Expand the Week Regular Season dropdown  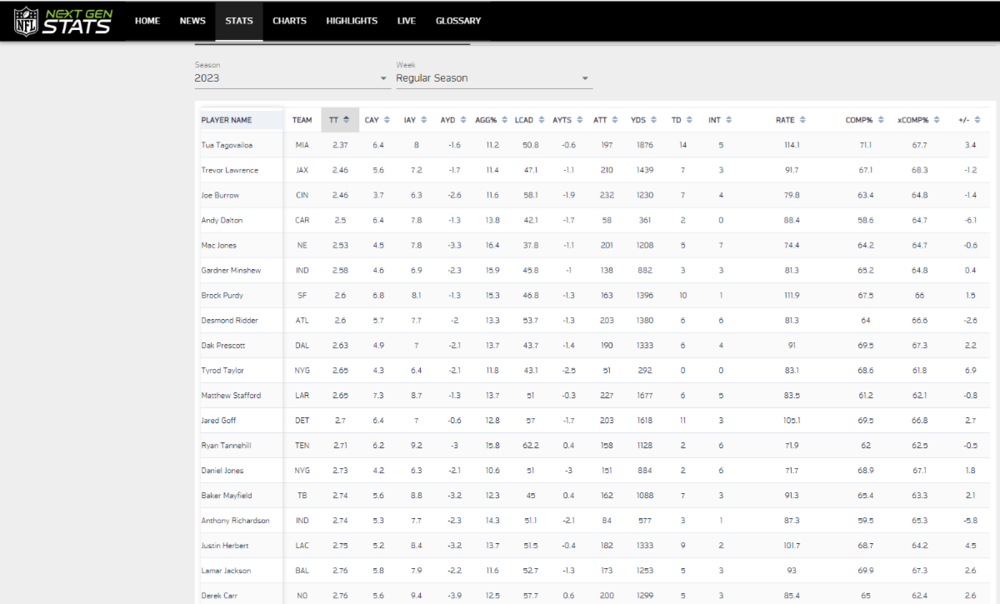(493, 78)
